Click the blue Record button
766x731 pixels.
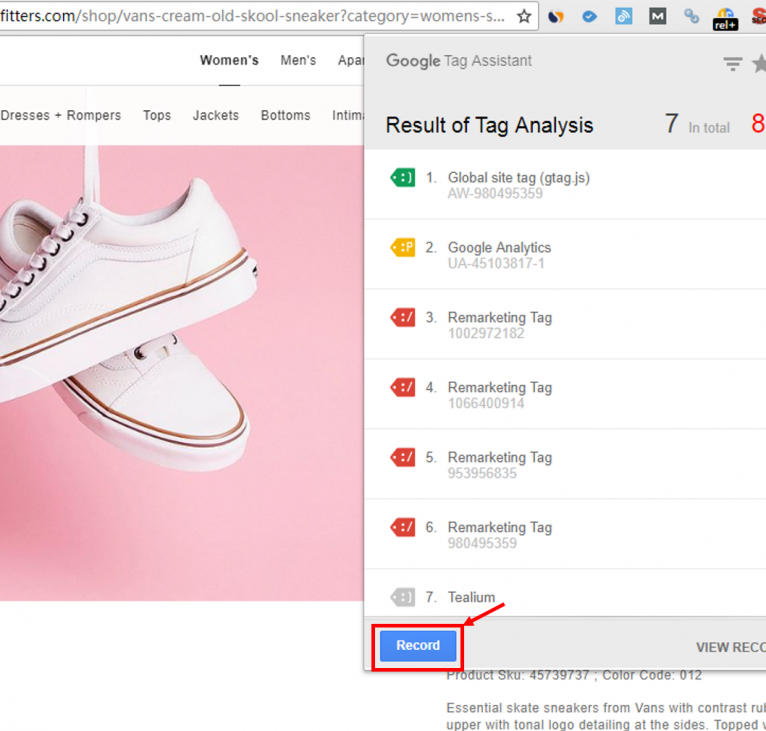click(x=417, y=646)
